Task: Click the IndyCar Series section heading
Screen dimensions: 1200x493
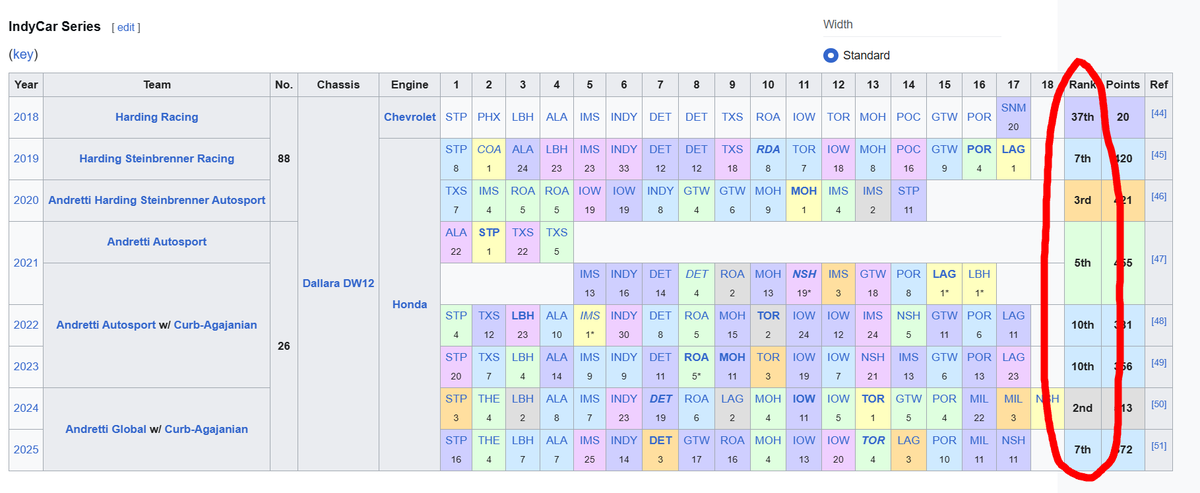Action: (x=55, y=26)
